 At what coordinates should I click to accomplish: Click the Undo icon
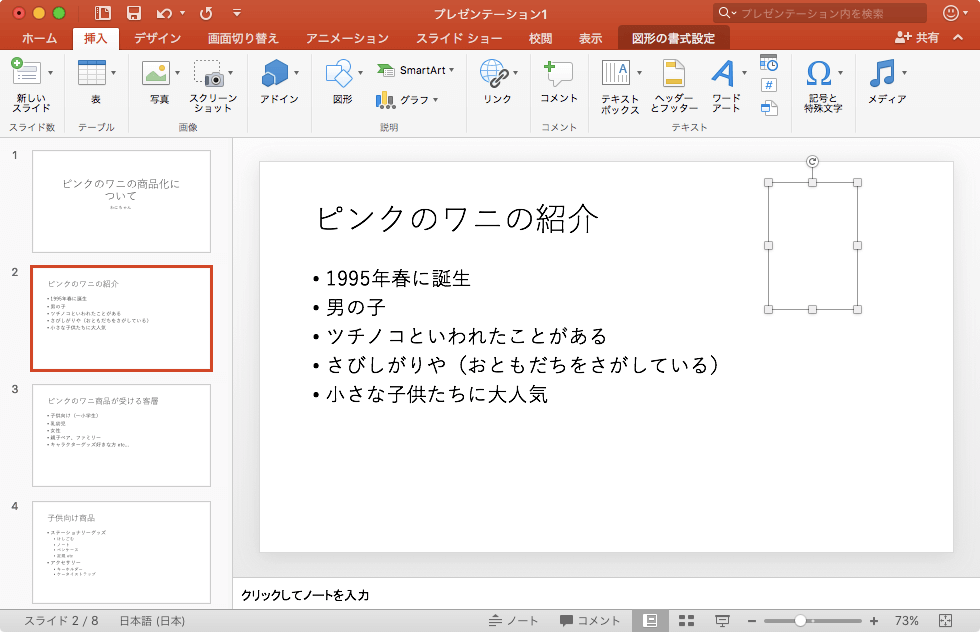coord(164,13)
